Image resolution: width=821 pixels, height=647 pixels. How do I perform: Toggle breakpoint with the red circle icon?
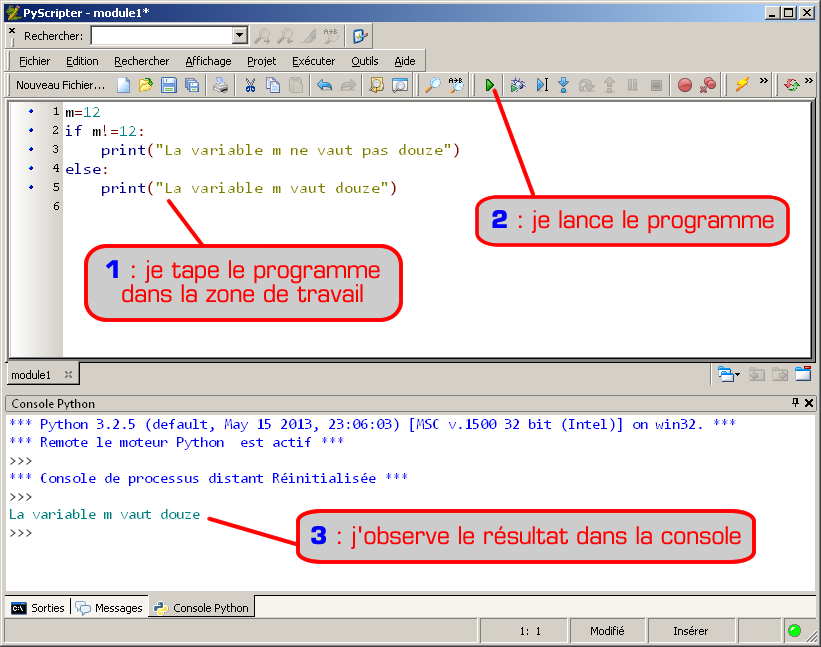pos(685,86)
